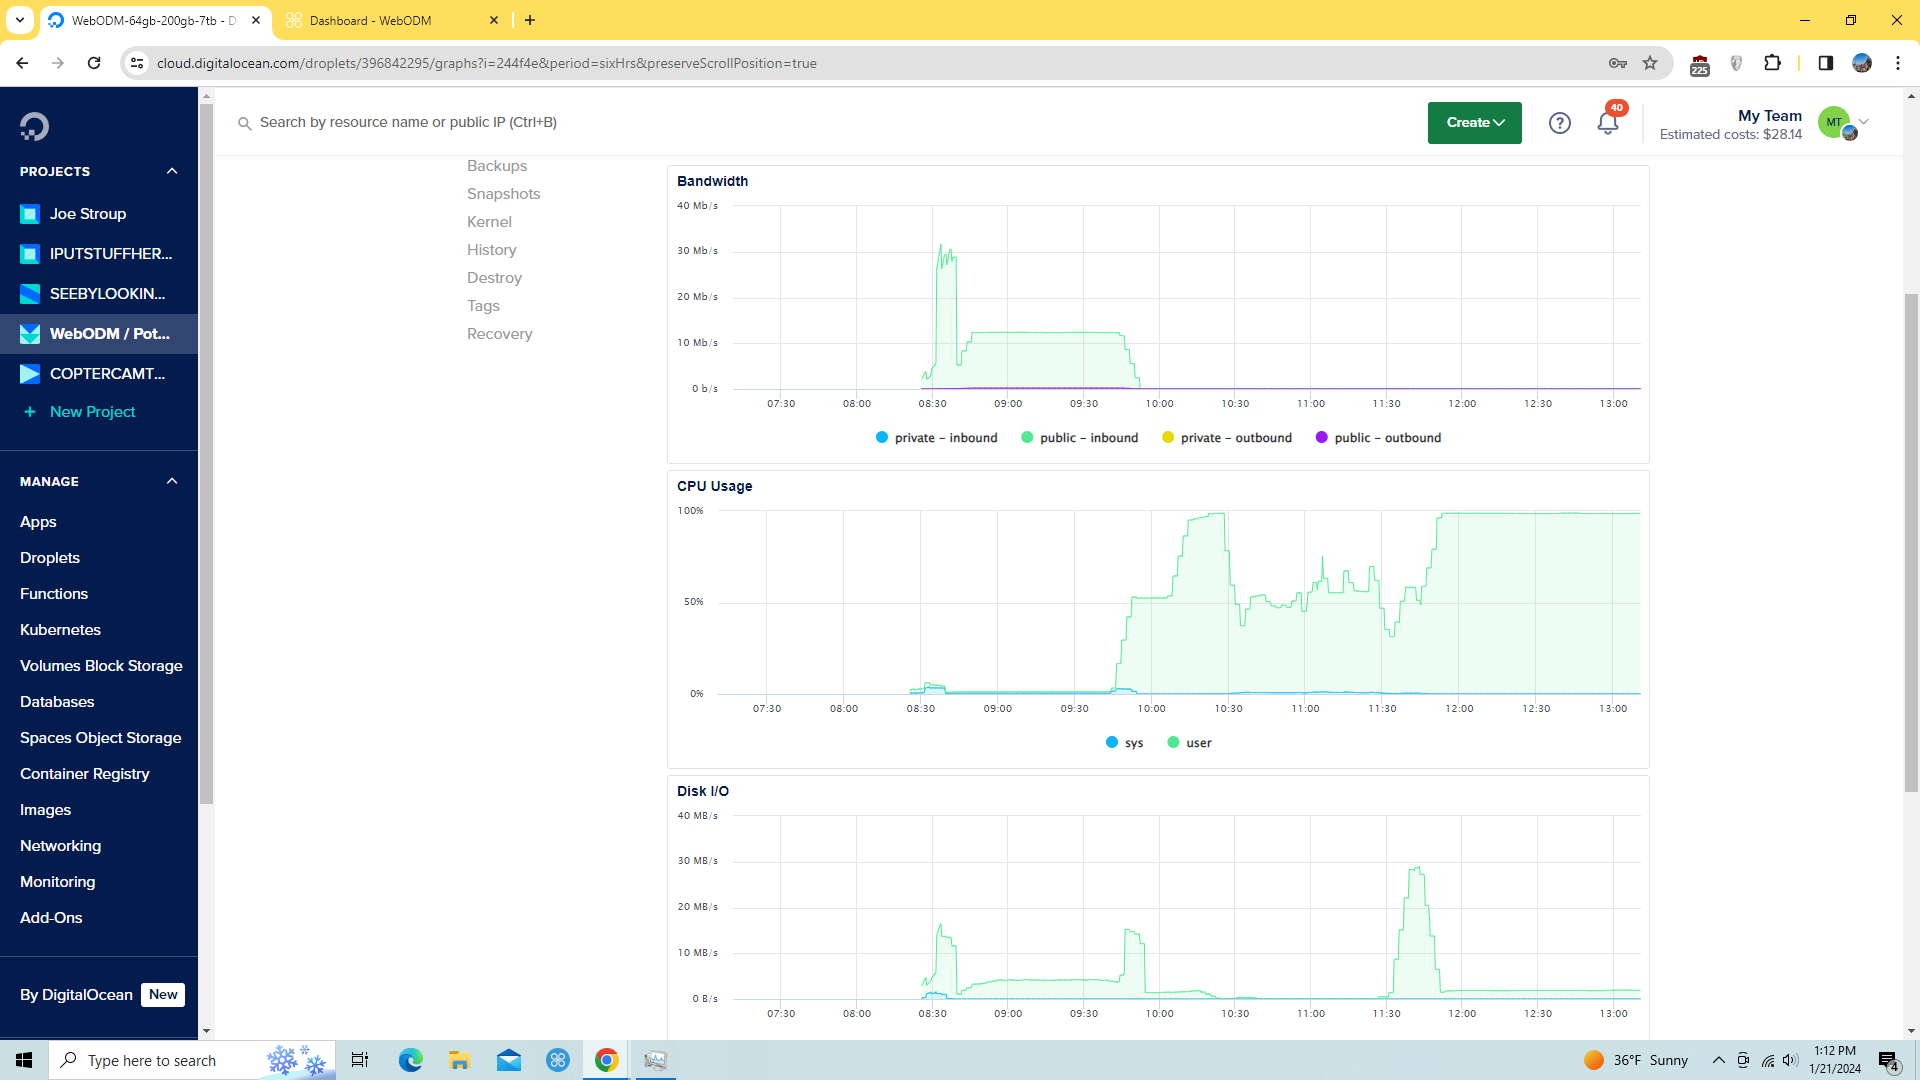Bookmark the page with the star icon
Image resolution: width=1920 pixels, height=1080 pixels.
[1650, 62]
